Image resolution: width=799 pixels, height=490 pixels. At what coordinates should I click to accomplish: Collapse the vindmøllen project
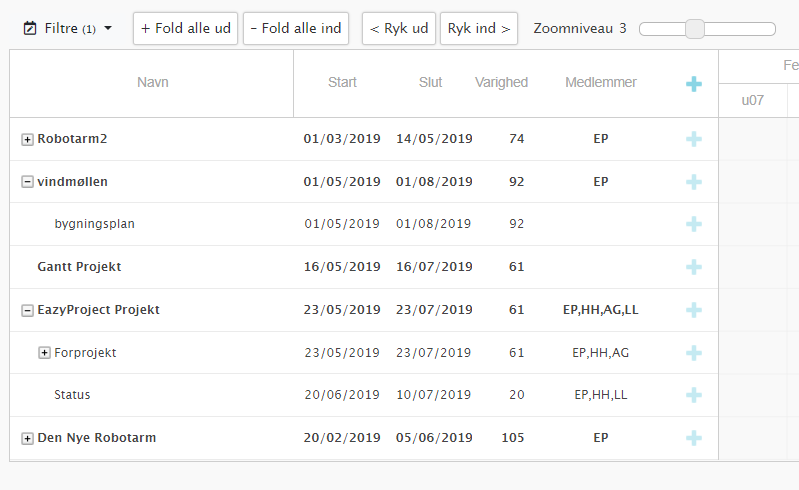point(27,182)
